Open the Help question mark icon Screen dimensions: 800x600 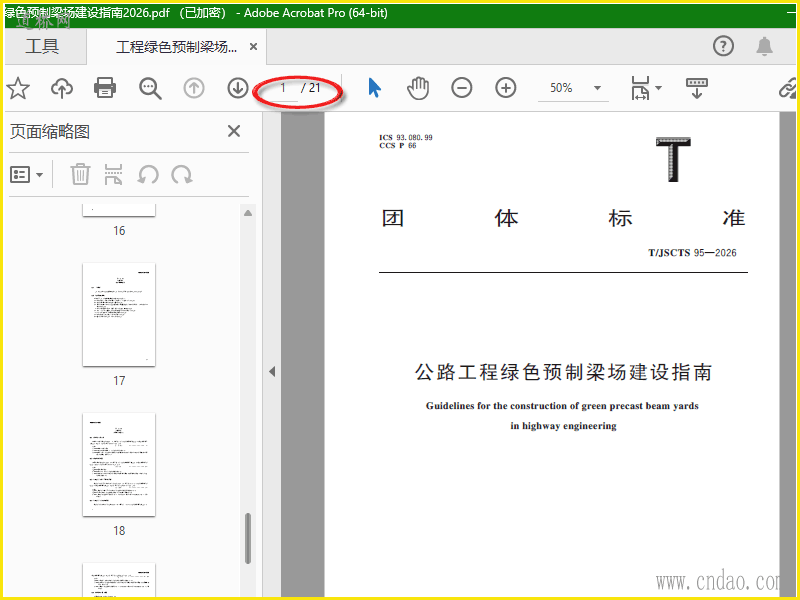723,46
